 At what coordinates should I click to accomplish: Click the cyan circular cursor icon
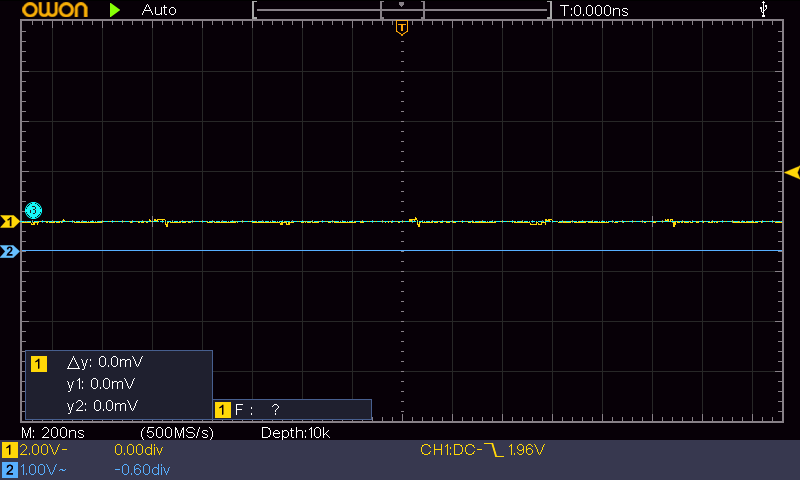[x=33, y=210]
